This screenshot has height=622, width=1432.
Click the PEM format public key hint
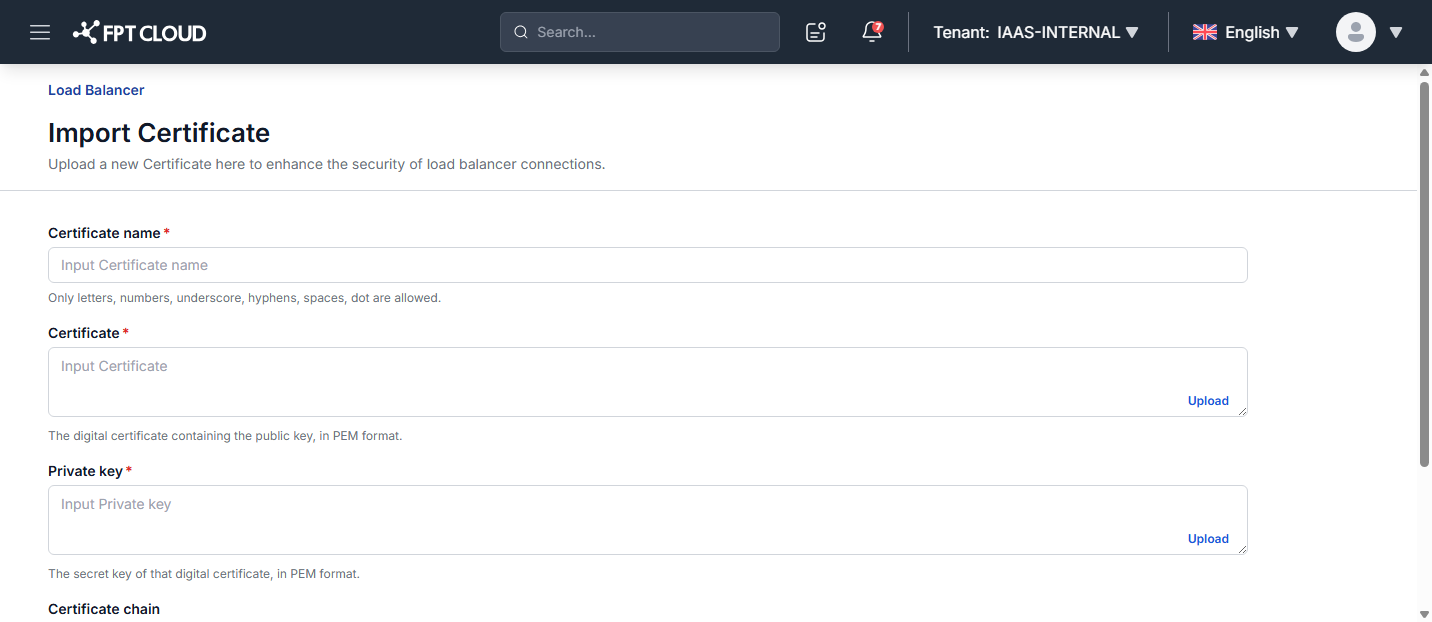tap(225, 436)
